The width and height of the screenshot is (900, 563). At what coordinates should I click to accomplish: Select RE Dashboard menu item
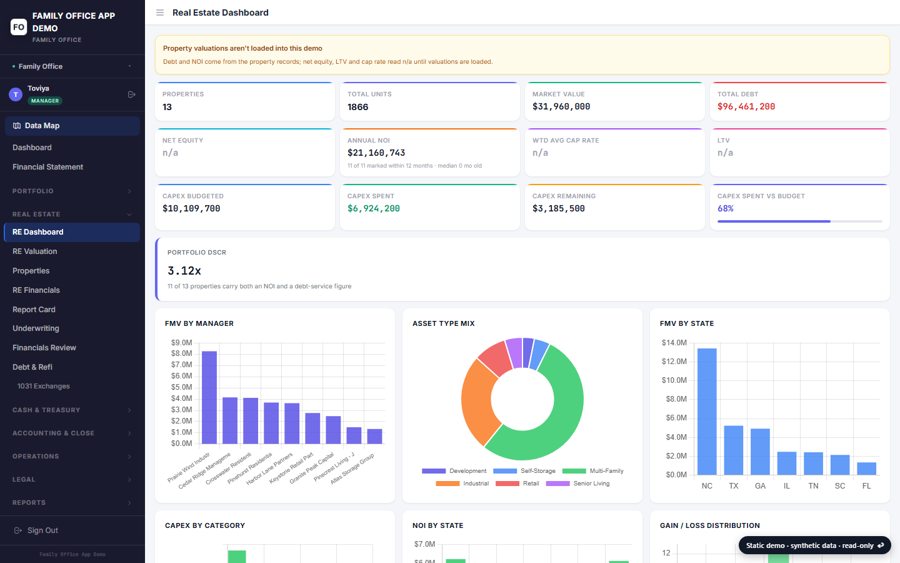point(72,232)
